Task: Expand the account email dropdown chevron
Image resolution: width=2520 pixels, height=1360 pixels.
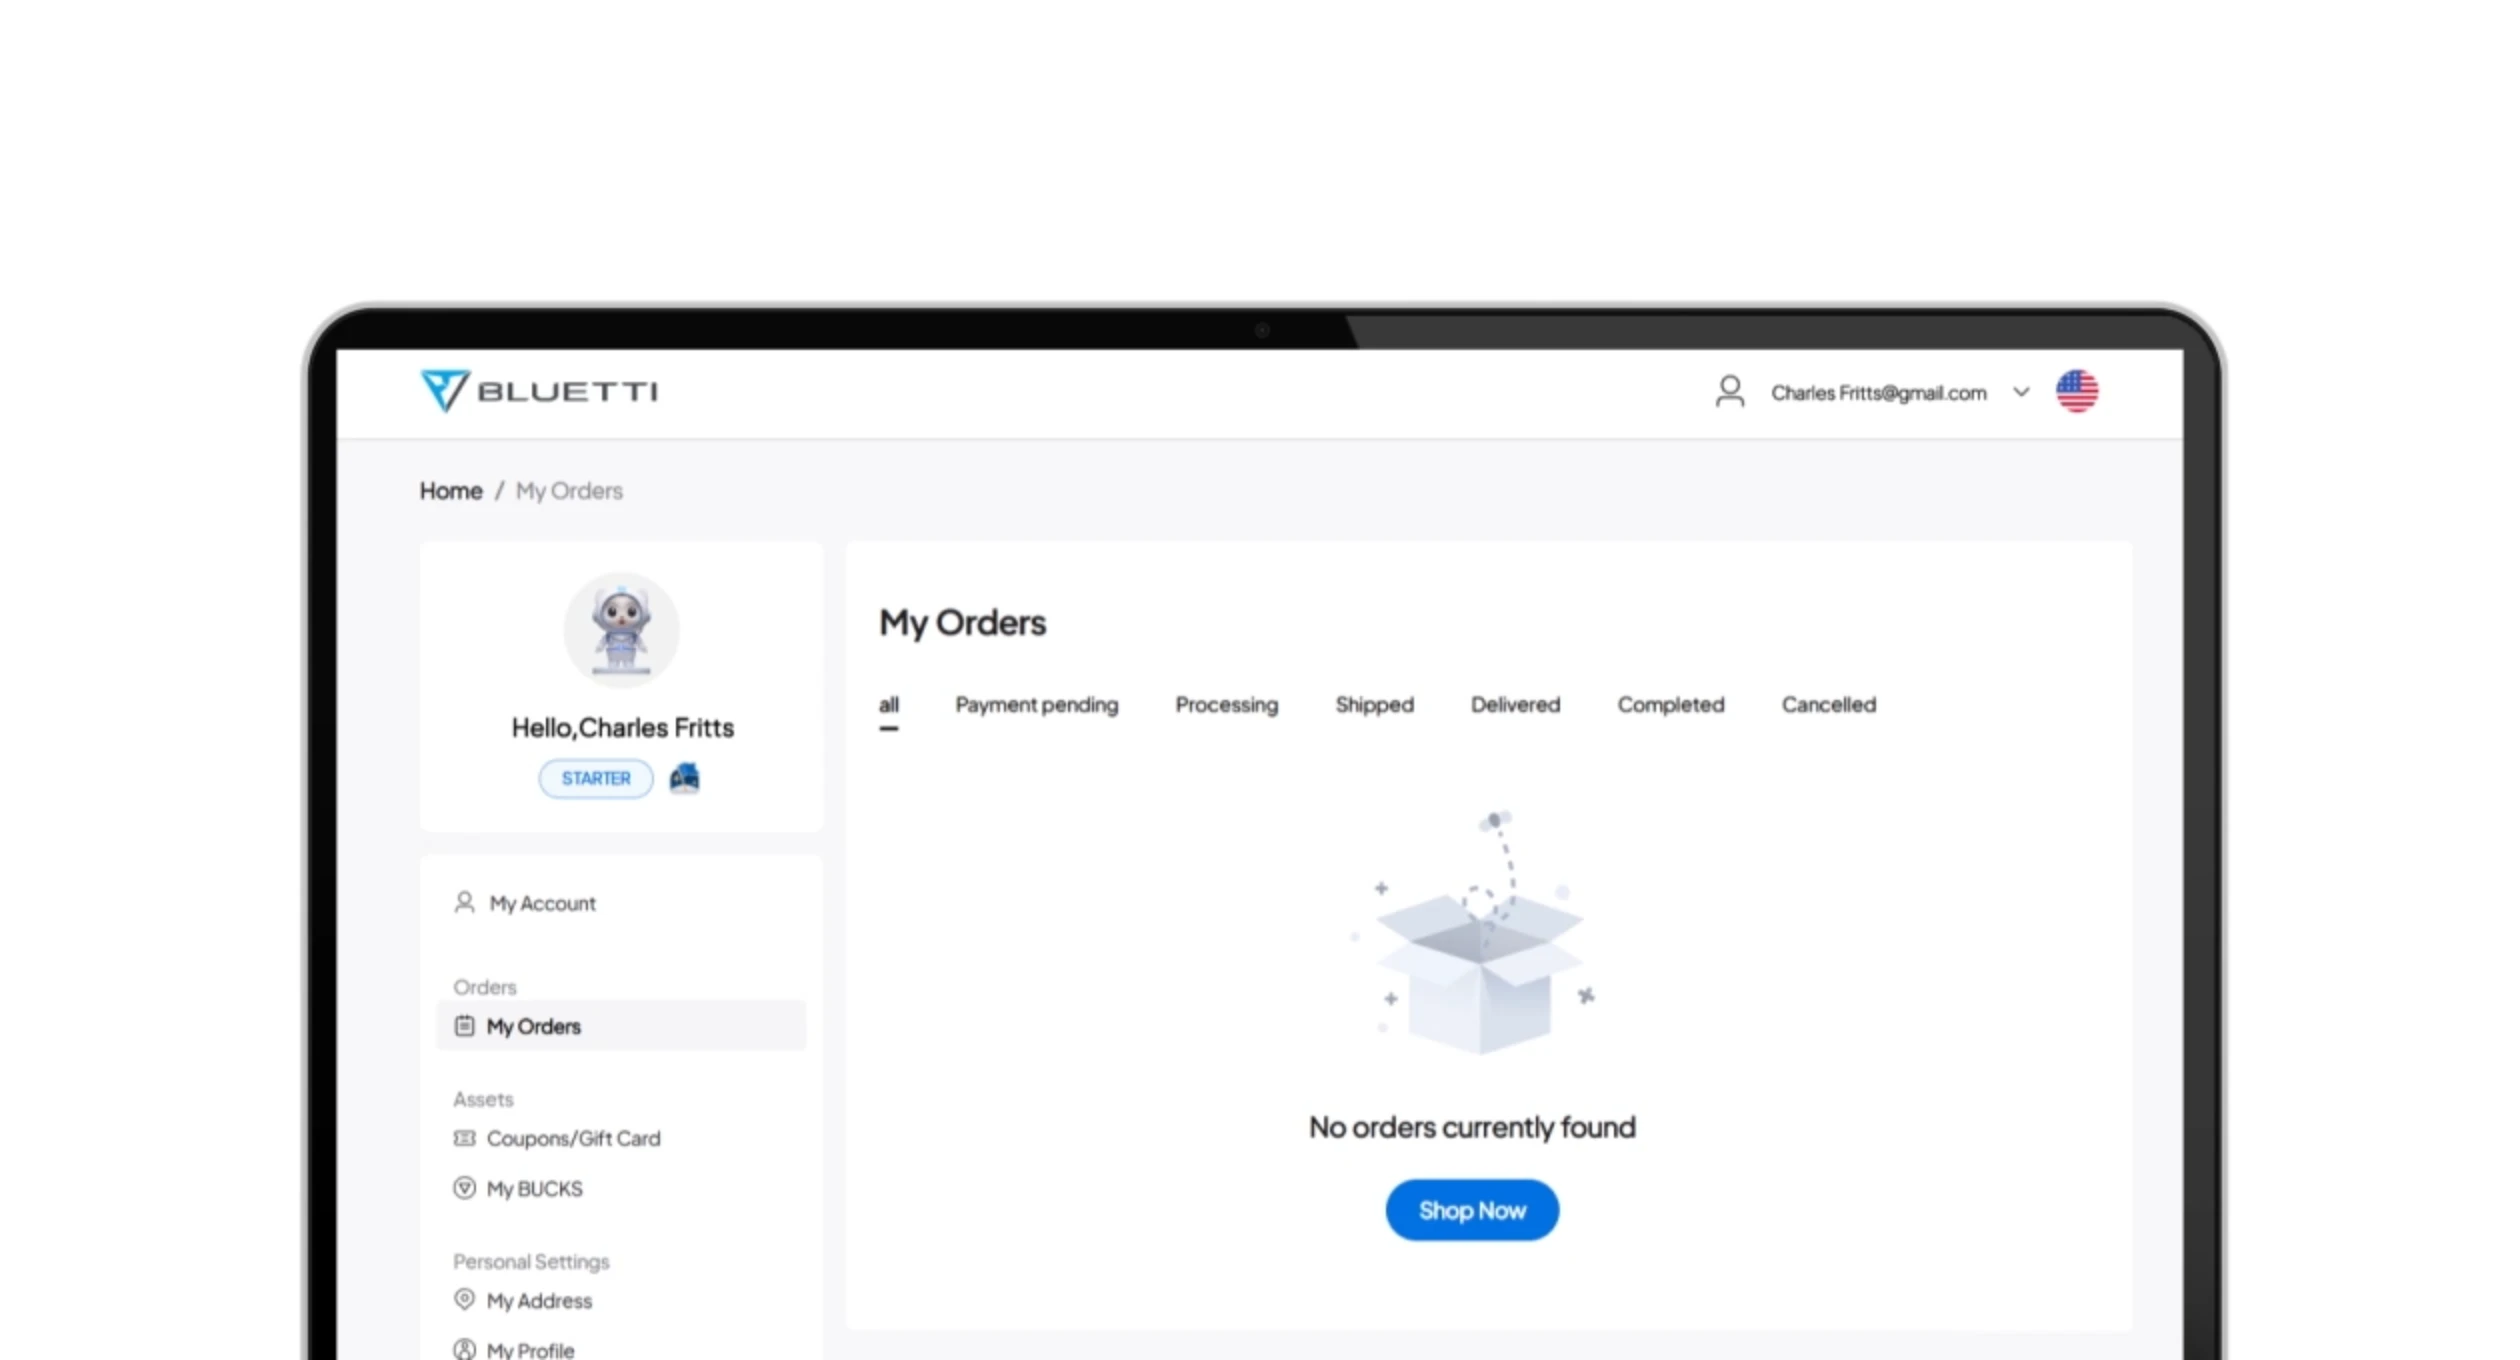Action: (2021, 392)
